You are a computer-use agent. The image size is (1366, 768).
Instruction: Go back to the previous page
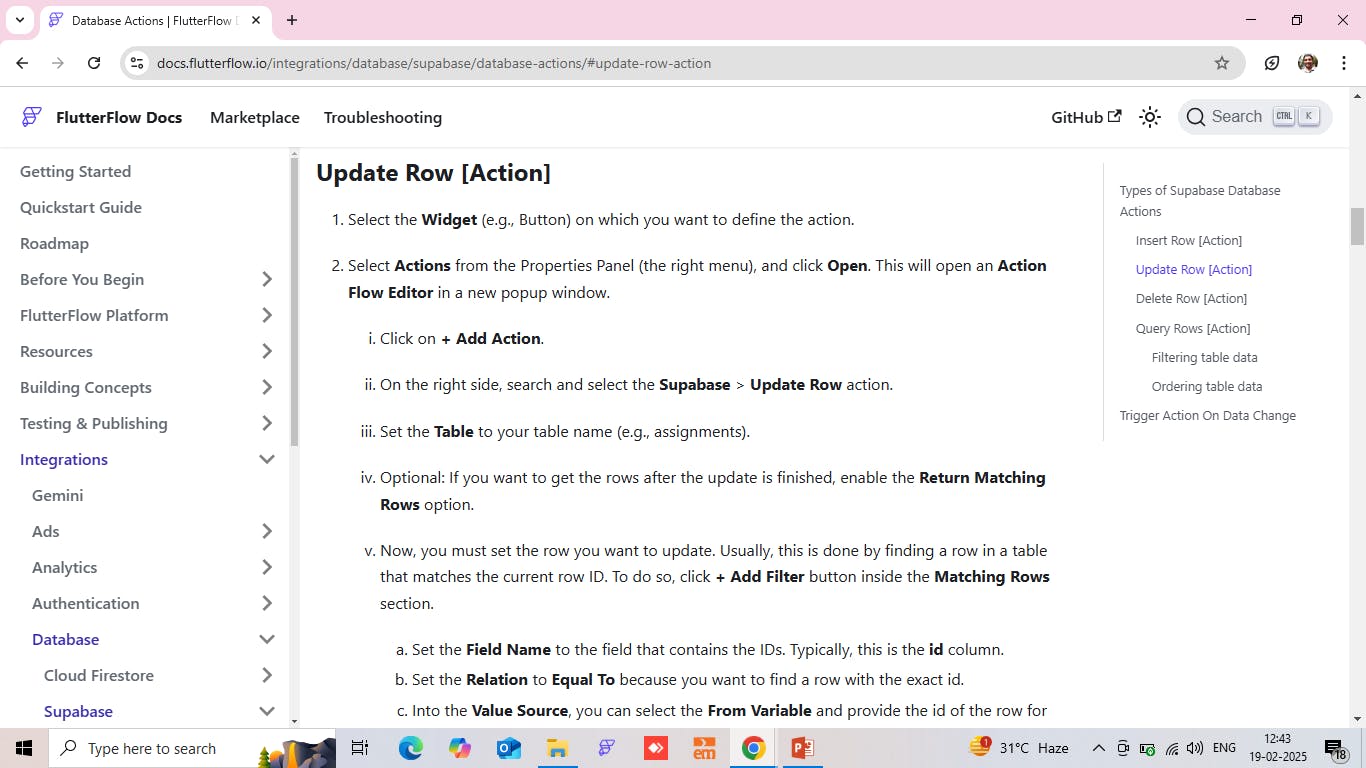(x=22, y=63)
